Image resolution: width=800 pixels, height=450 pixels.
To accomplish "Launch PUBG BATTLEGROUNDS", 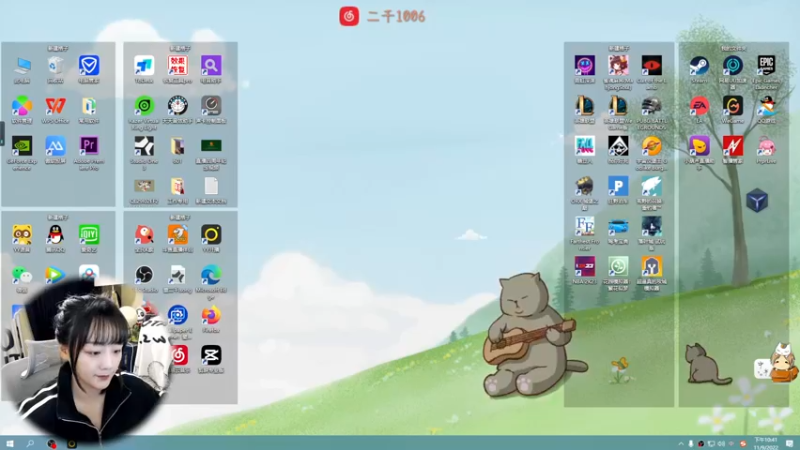I will tap(652, 106).
